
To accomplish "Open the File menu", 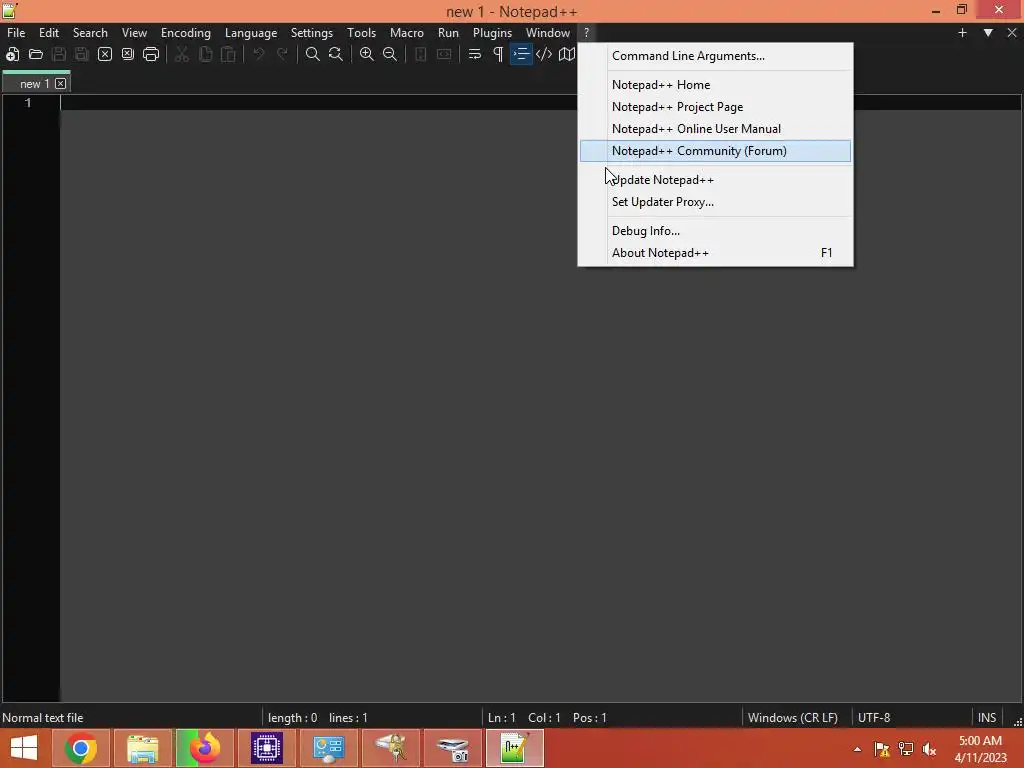I will pyautogui.click(x=16, y=33).
